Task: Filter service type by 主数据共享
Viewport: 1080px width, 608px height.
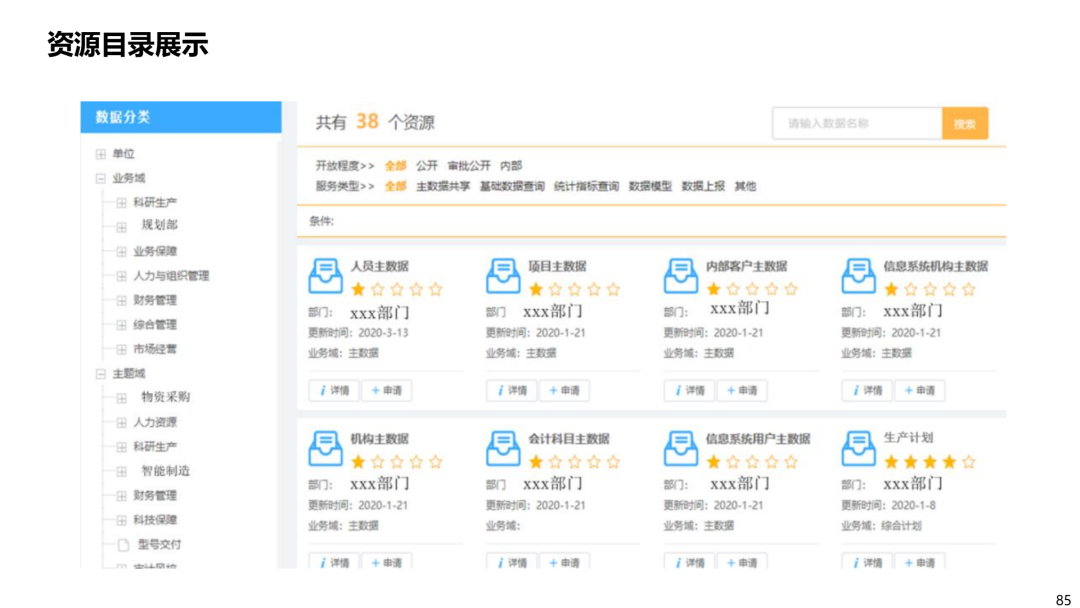Action: pos(443,187)
